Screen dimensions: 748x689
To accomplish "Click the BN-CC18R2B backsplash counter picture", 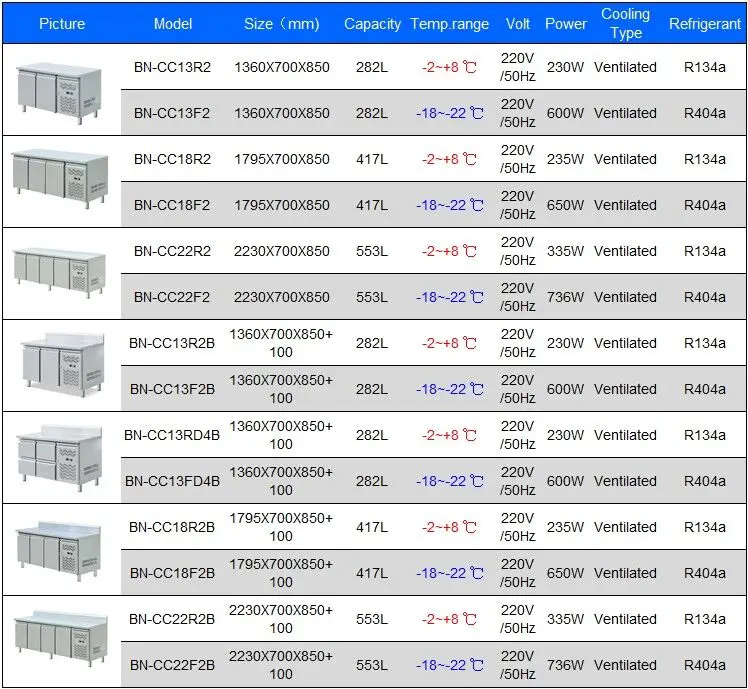I will (x=59, y=550).
